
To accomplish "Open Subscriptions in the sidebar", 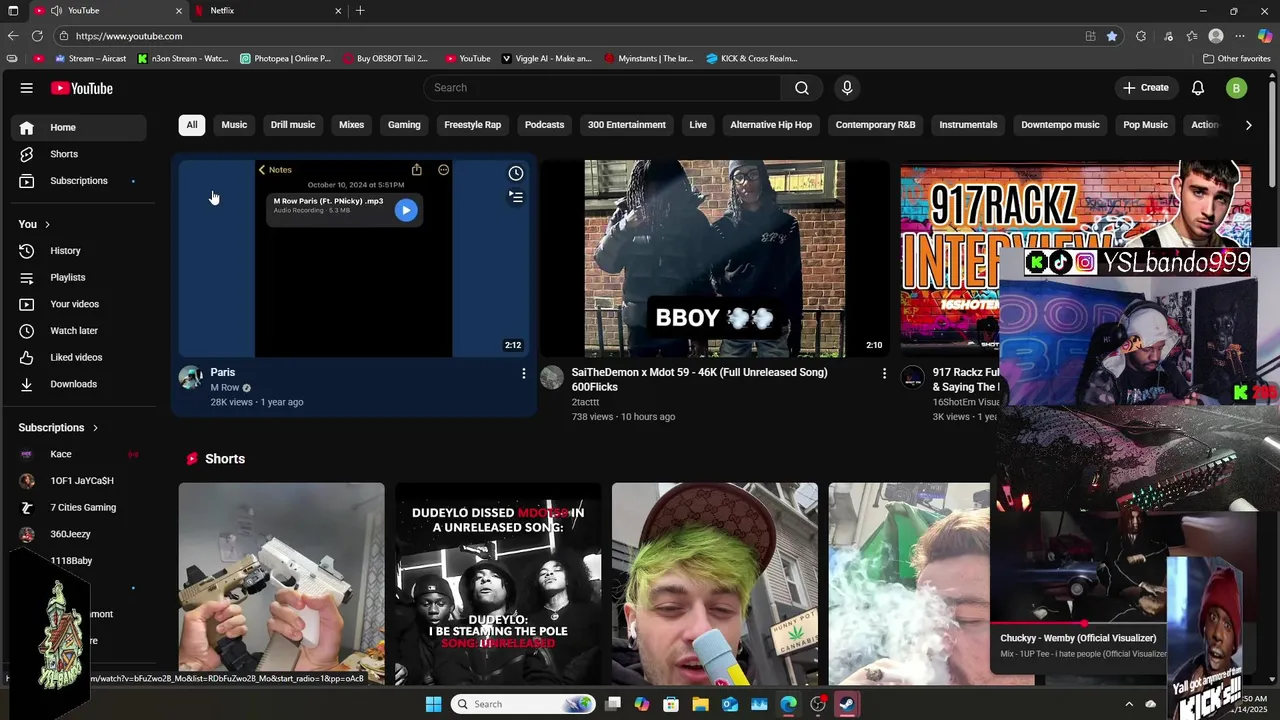I will tap(78, 181).
